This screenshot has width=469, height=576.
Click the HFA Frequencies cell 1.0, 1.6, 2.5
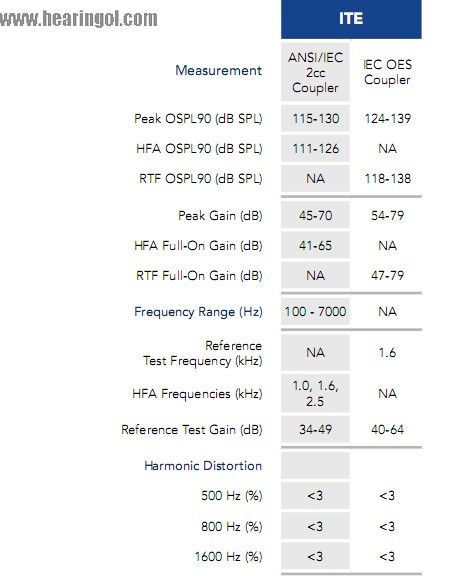[x=315, y=393]
